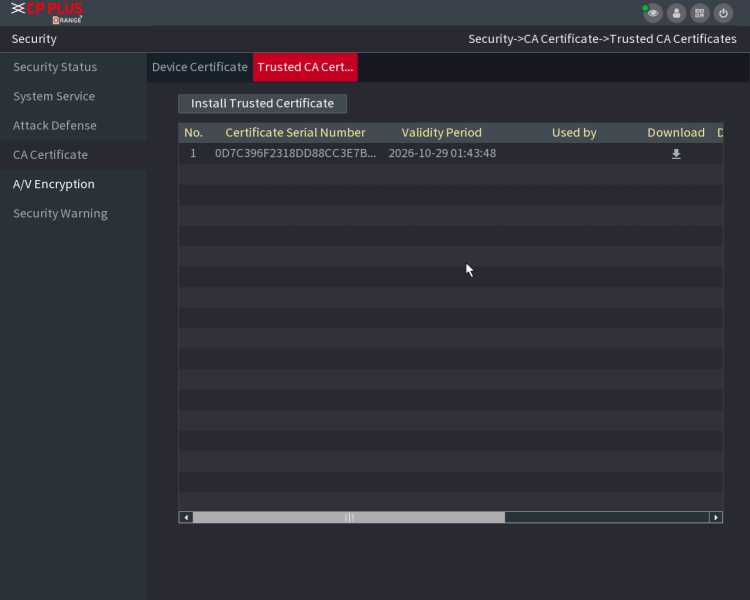Go to Attack Defense page

click(55, 126)
